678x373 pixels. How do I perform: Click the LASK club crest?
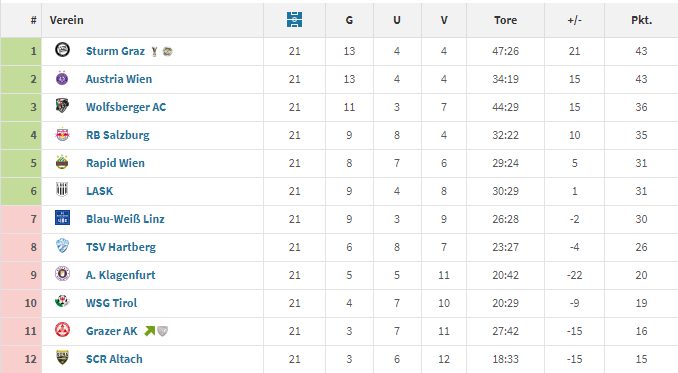pyautogui.click(x=62, y=190)
